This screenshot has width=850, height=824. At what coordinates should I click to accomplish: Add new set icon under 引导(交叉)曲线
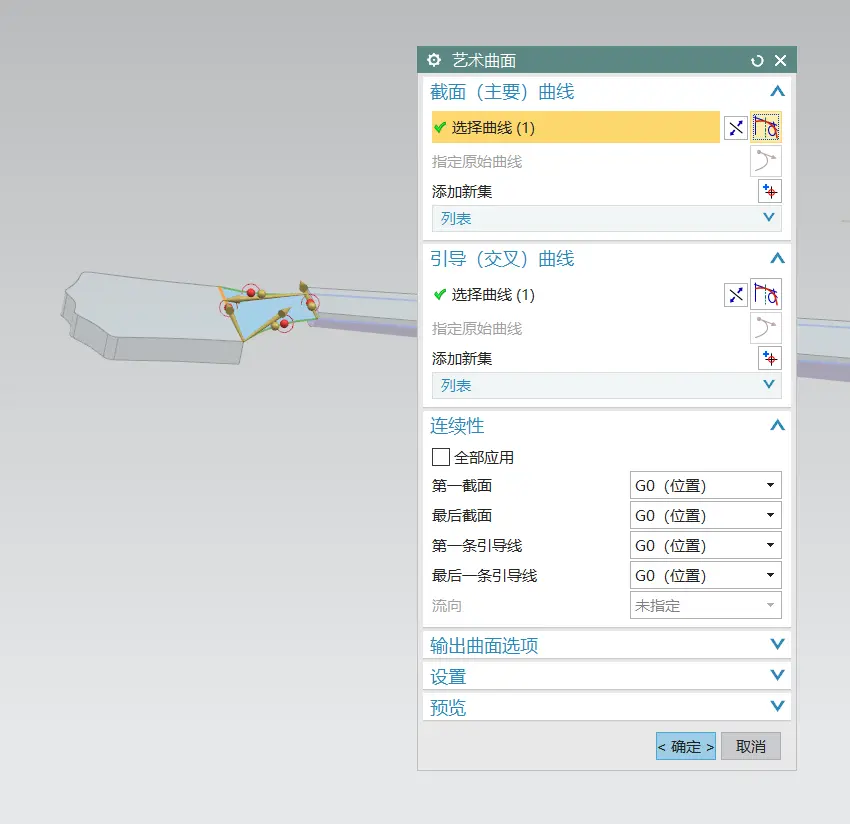pyautogui.click(x=770, y=358)
